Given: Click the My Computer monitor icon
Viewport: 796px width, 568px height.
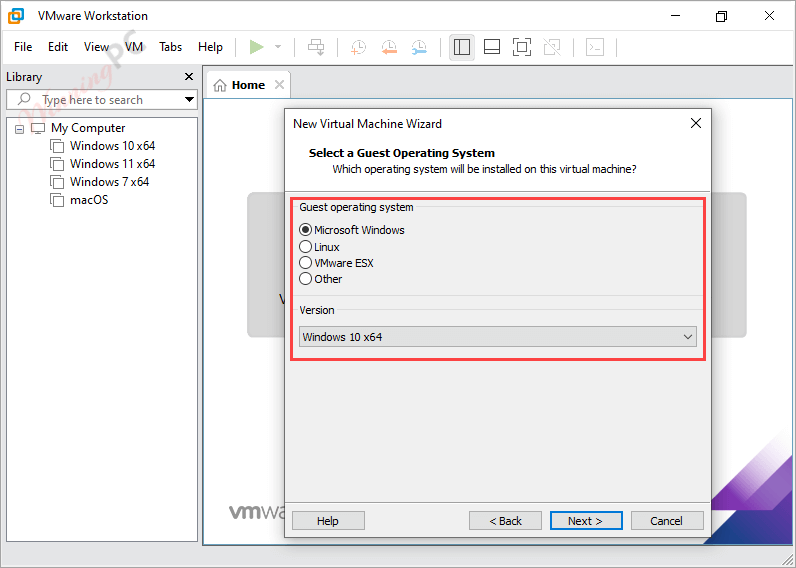Looking at the screenshot, I should click(x=38, y=128).
